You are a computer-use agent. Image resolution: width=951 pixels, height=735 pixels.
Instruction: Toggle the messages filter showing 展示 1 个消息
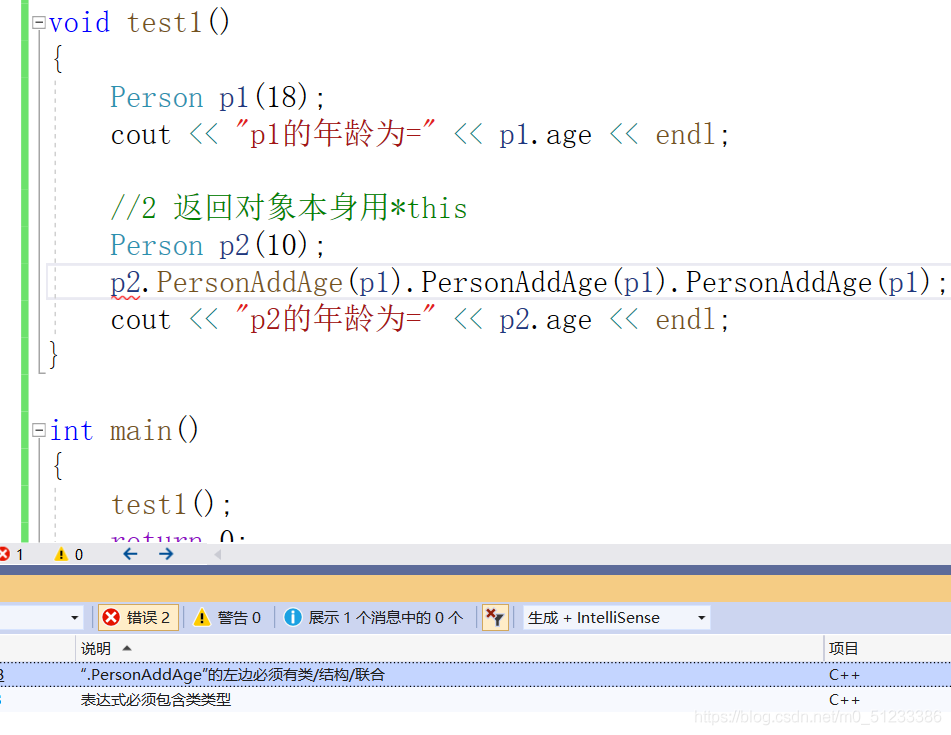click(x=374, y=617)
